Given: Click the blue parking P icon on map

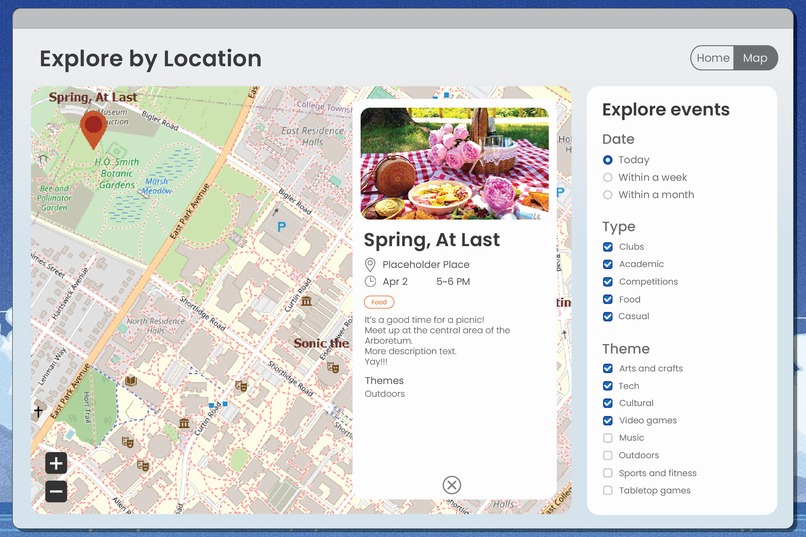Looking at the screenshot, I should click(x=281, y=227).
